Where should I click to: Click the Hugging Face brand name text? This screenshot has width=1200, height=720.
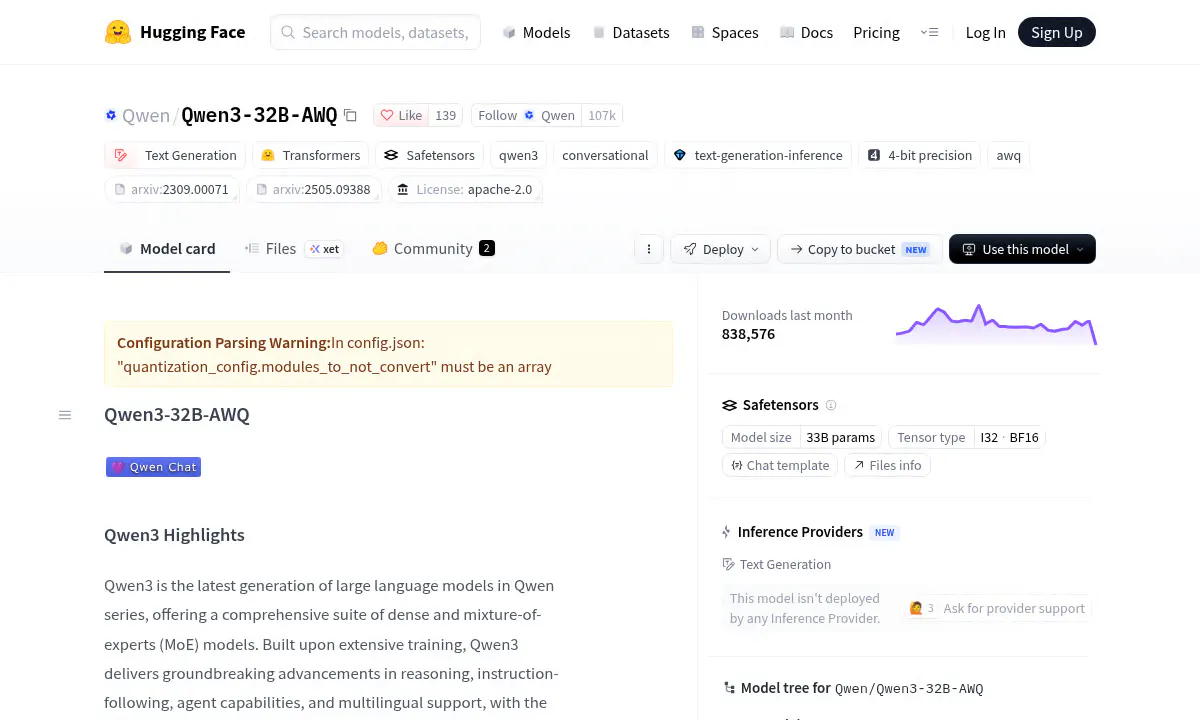pyautogui.click(x=192, y=32)
